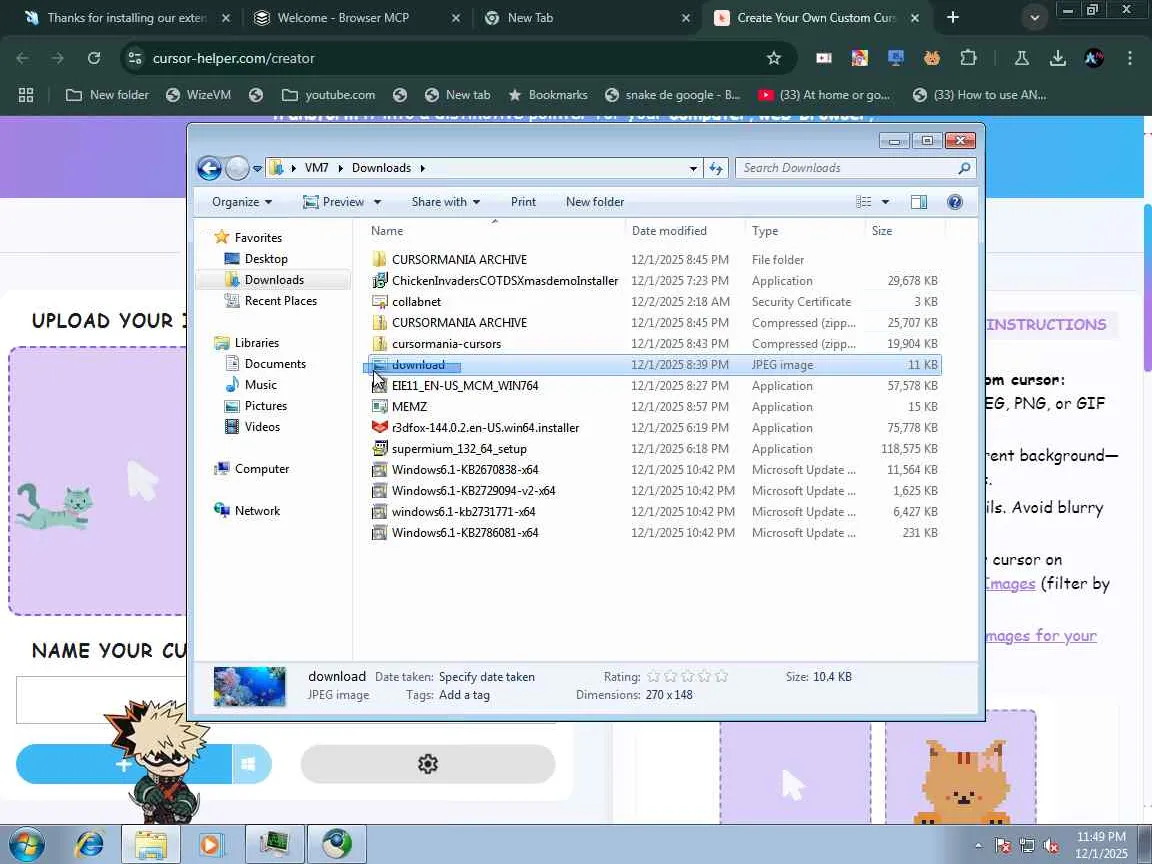The width and height of the screenshot is (1152, 864).
Task: Expand the Preview options dropdown arrow
Action: [377, 202]
